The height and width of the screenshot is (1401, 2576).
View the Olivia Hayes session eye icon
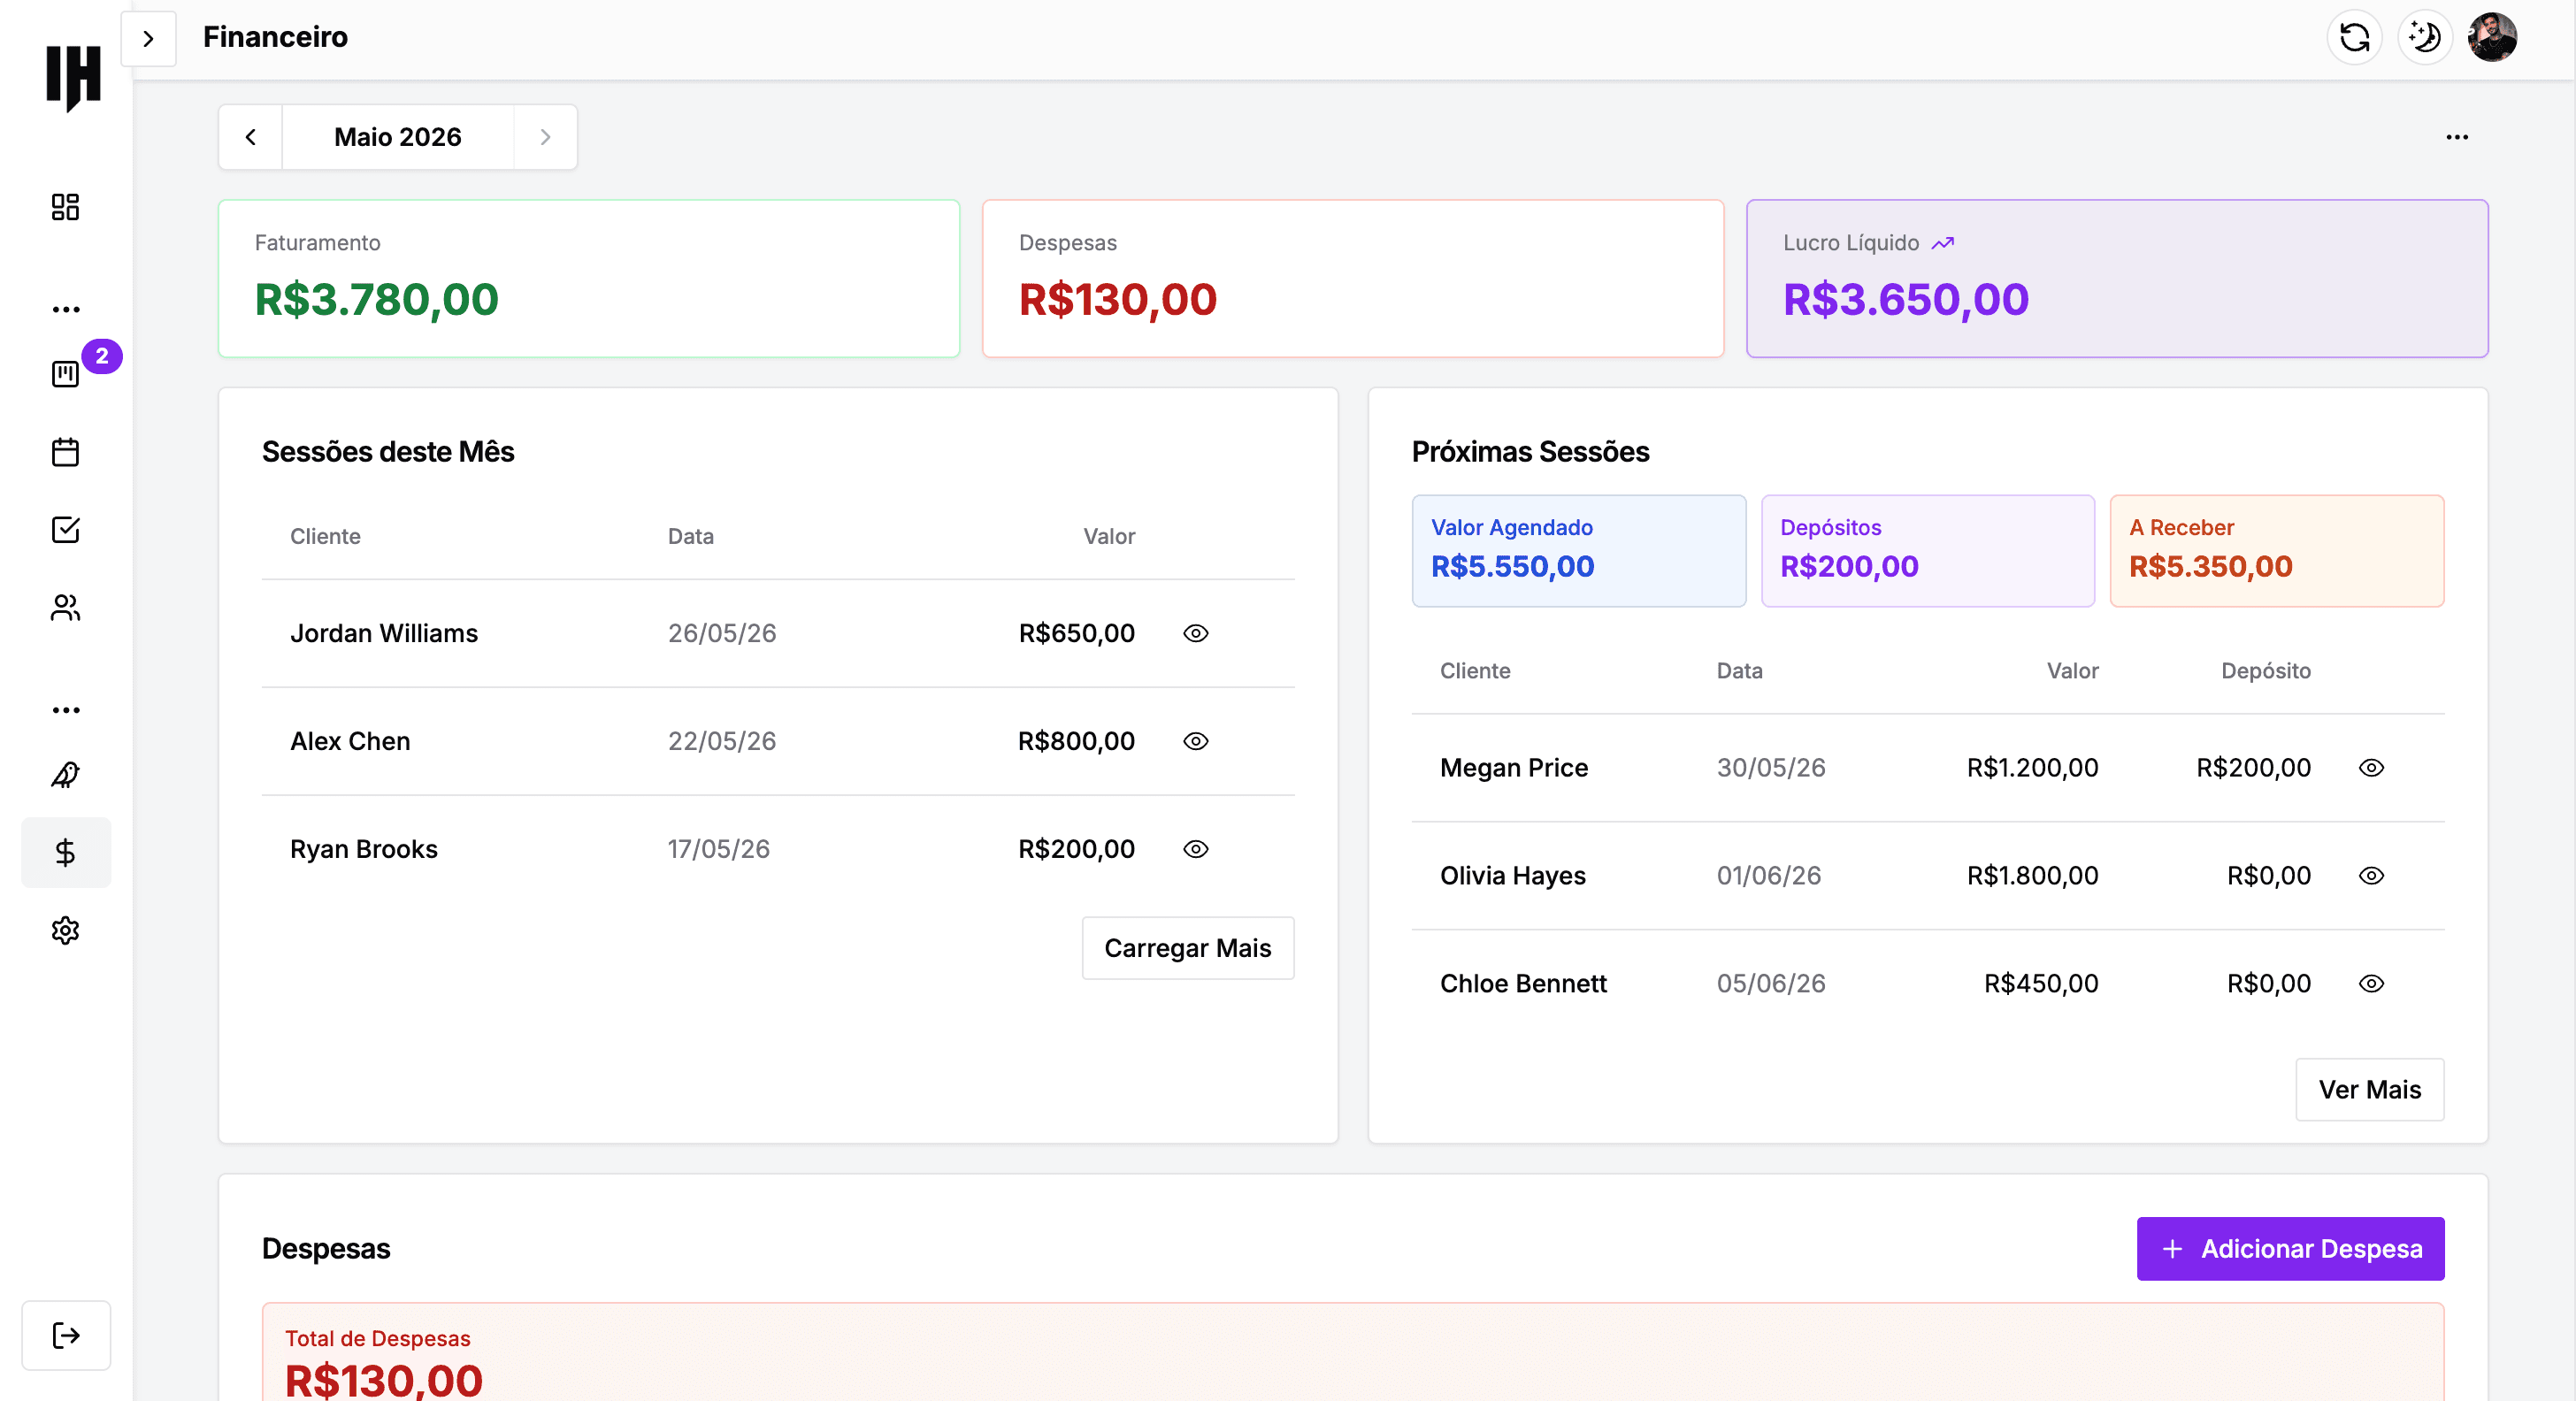(2372, 876)
